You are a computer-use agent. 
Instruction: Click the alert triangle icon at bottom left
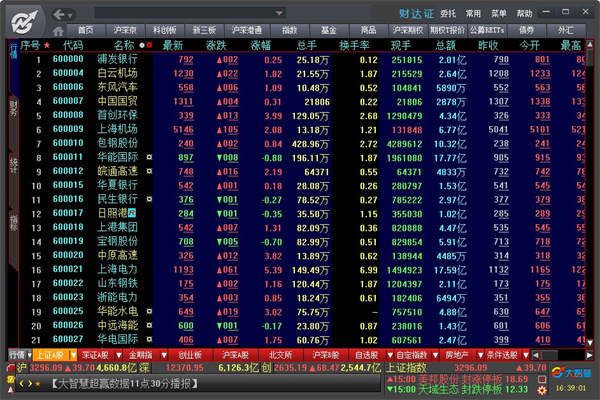(10, 390)
